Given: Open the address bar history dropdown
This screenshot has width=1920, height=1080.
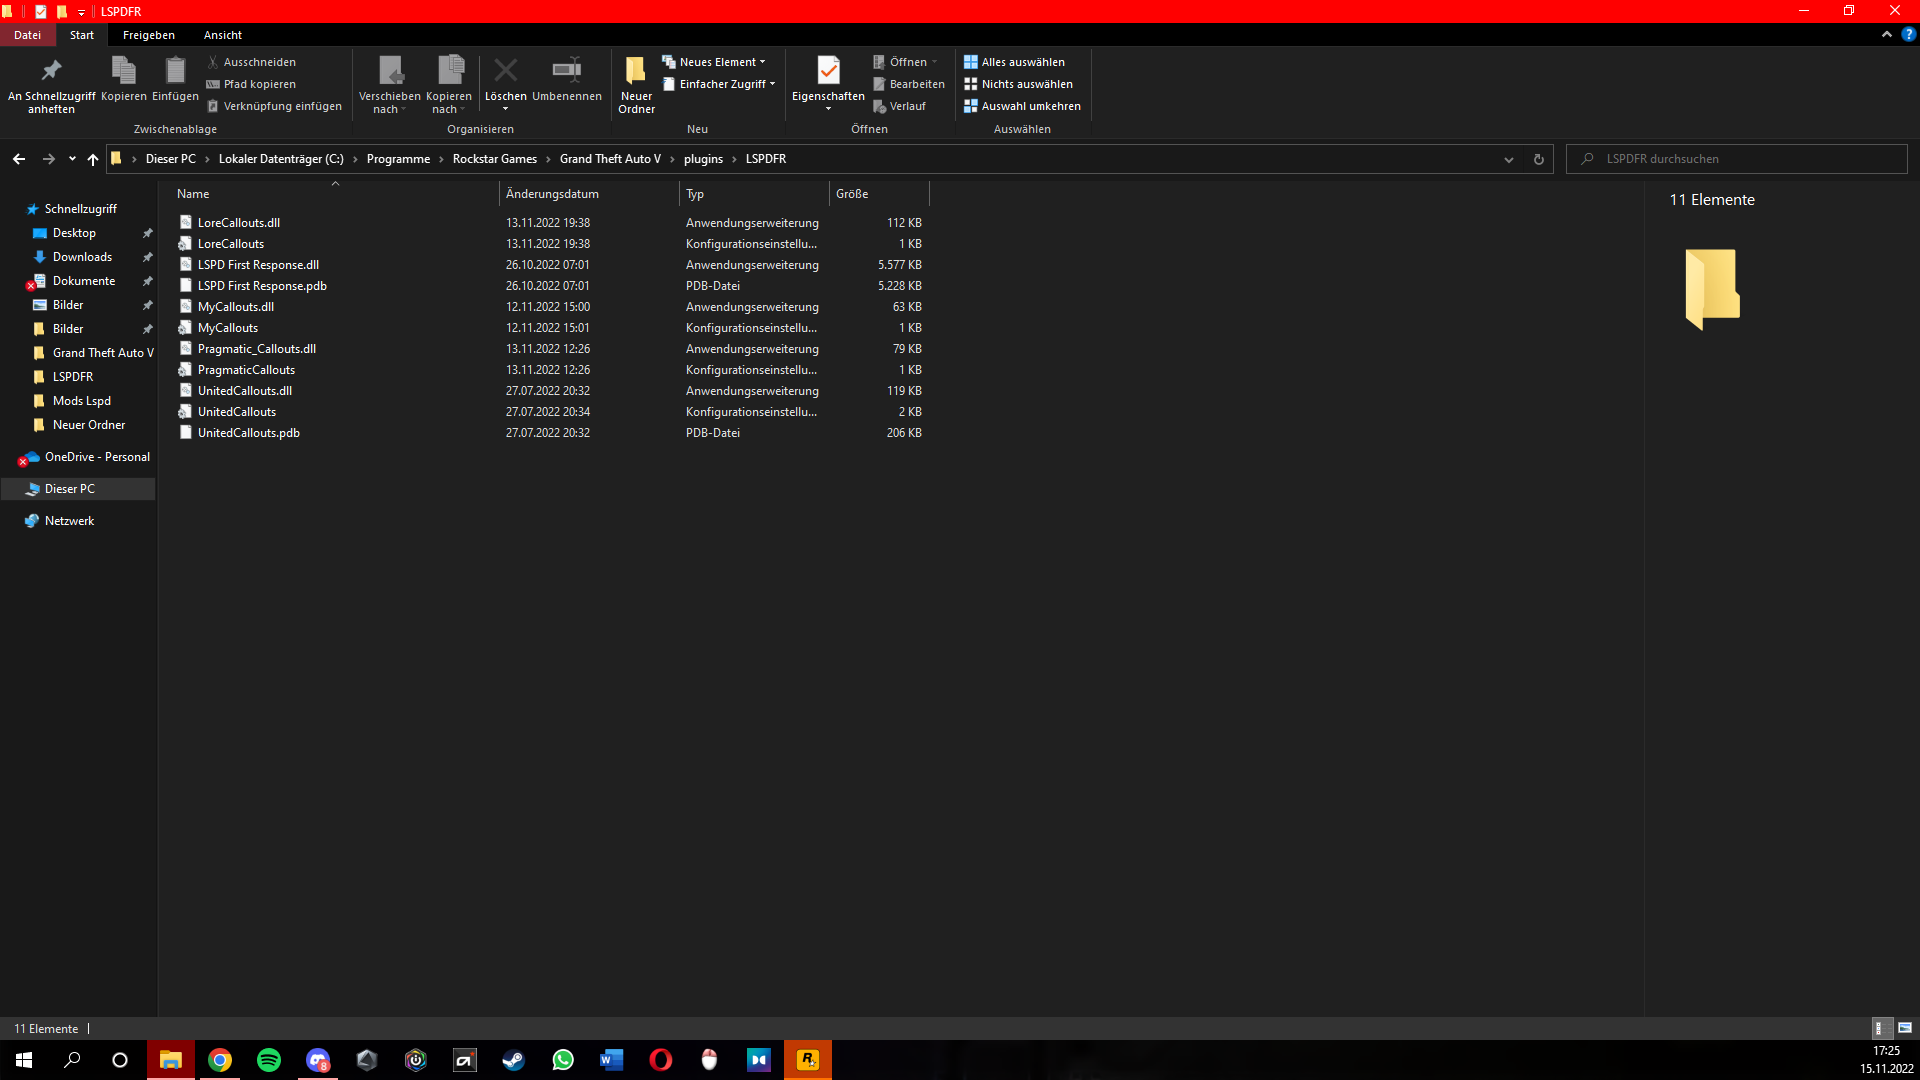Looking at the screenshot, I should point(1509,159).
